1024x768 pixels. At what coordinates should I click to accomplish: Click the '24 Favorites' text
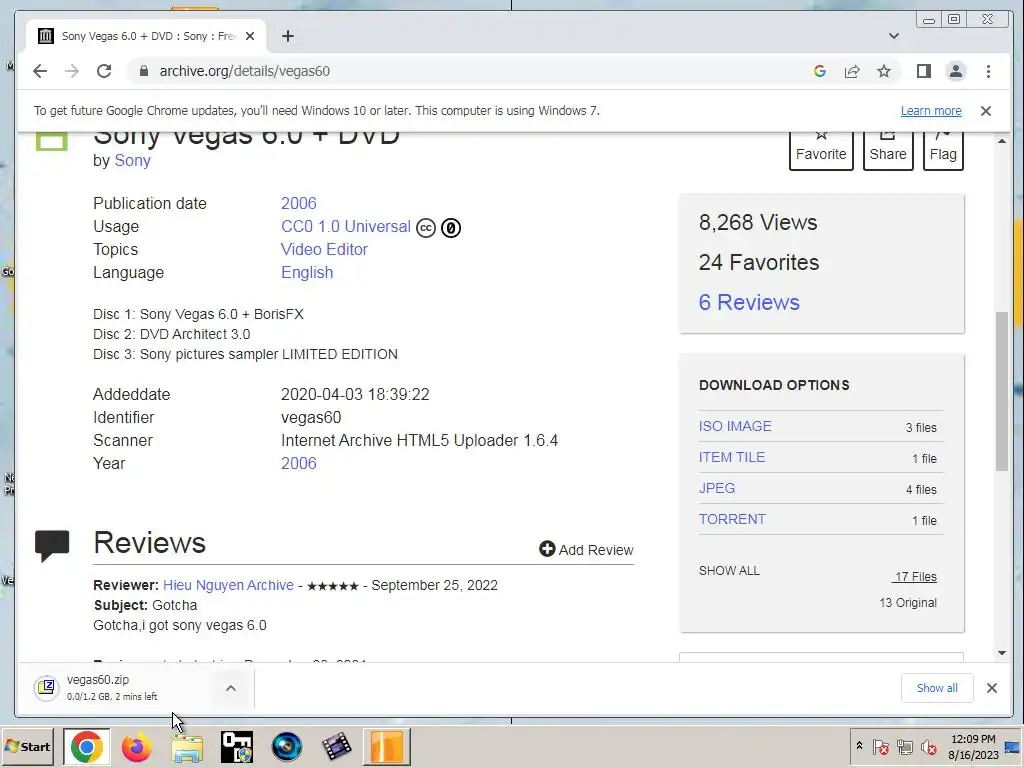point(759,263)
